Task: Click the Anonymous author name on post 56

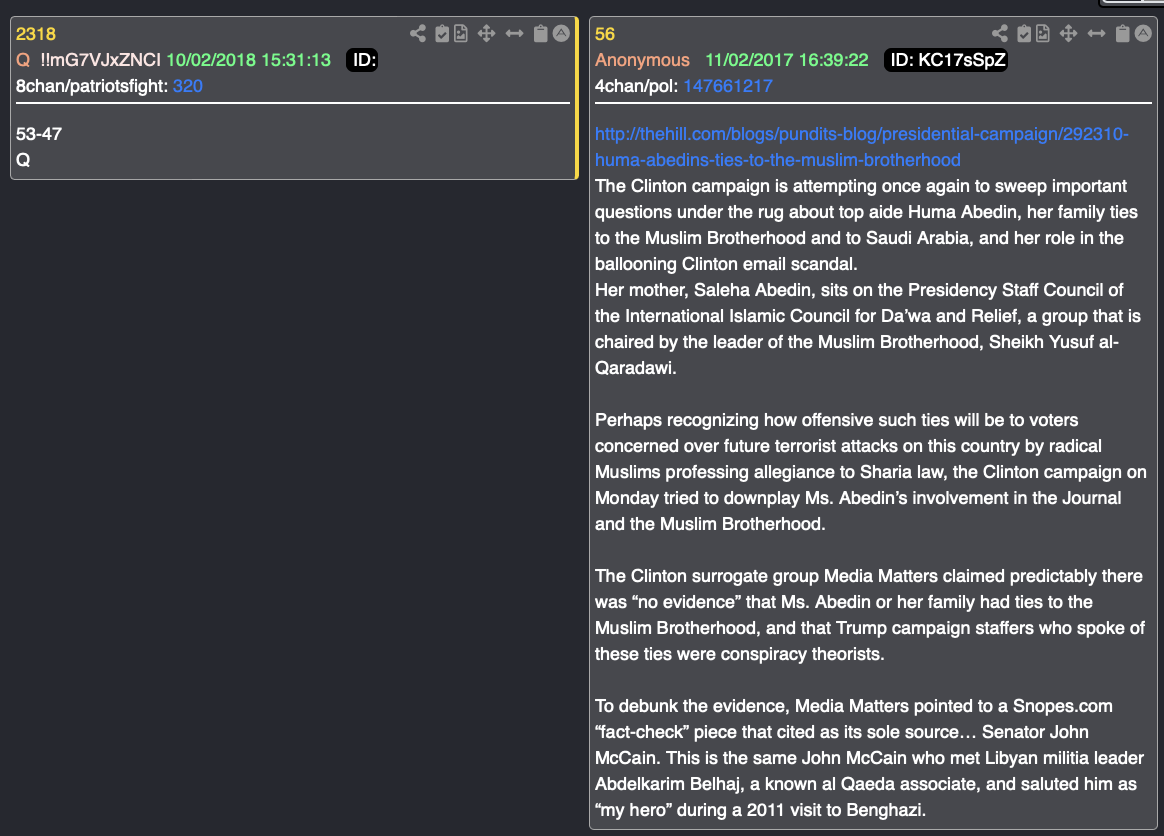Action: [642, 60]
